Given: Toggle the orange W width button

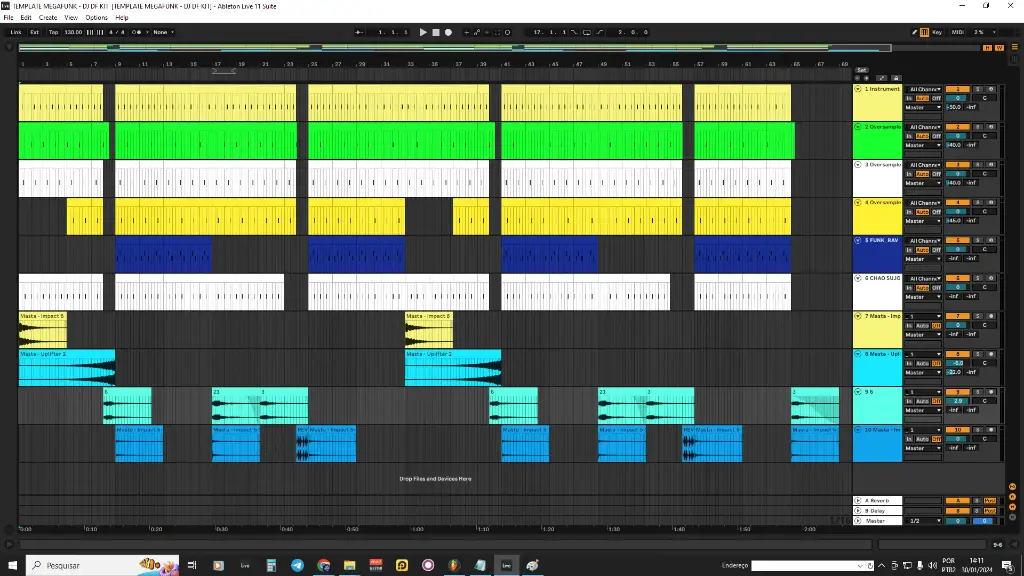Looking at the screenshot, I should tap(999, 48).
